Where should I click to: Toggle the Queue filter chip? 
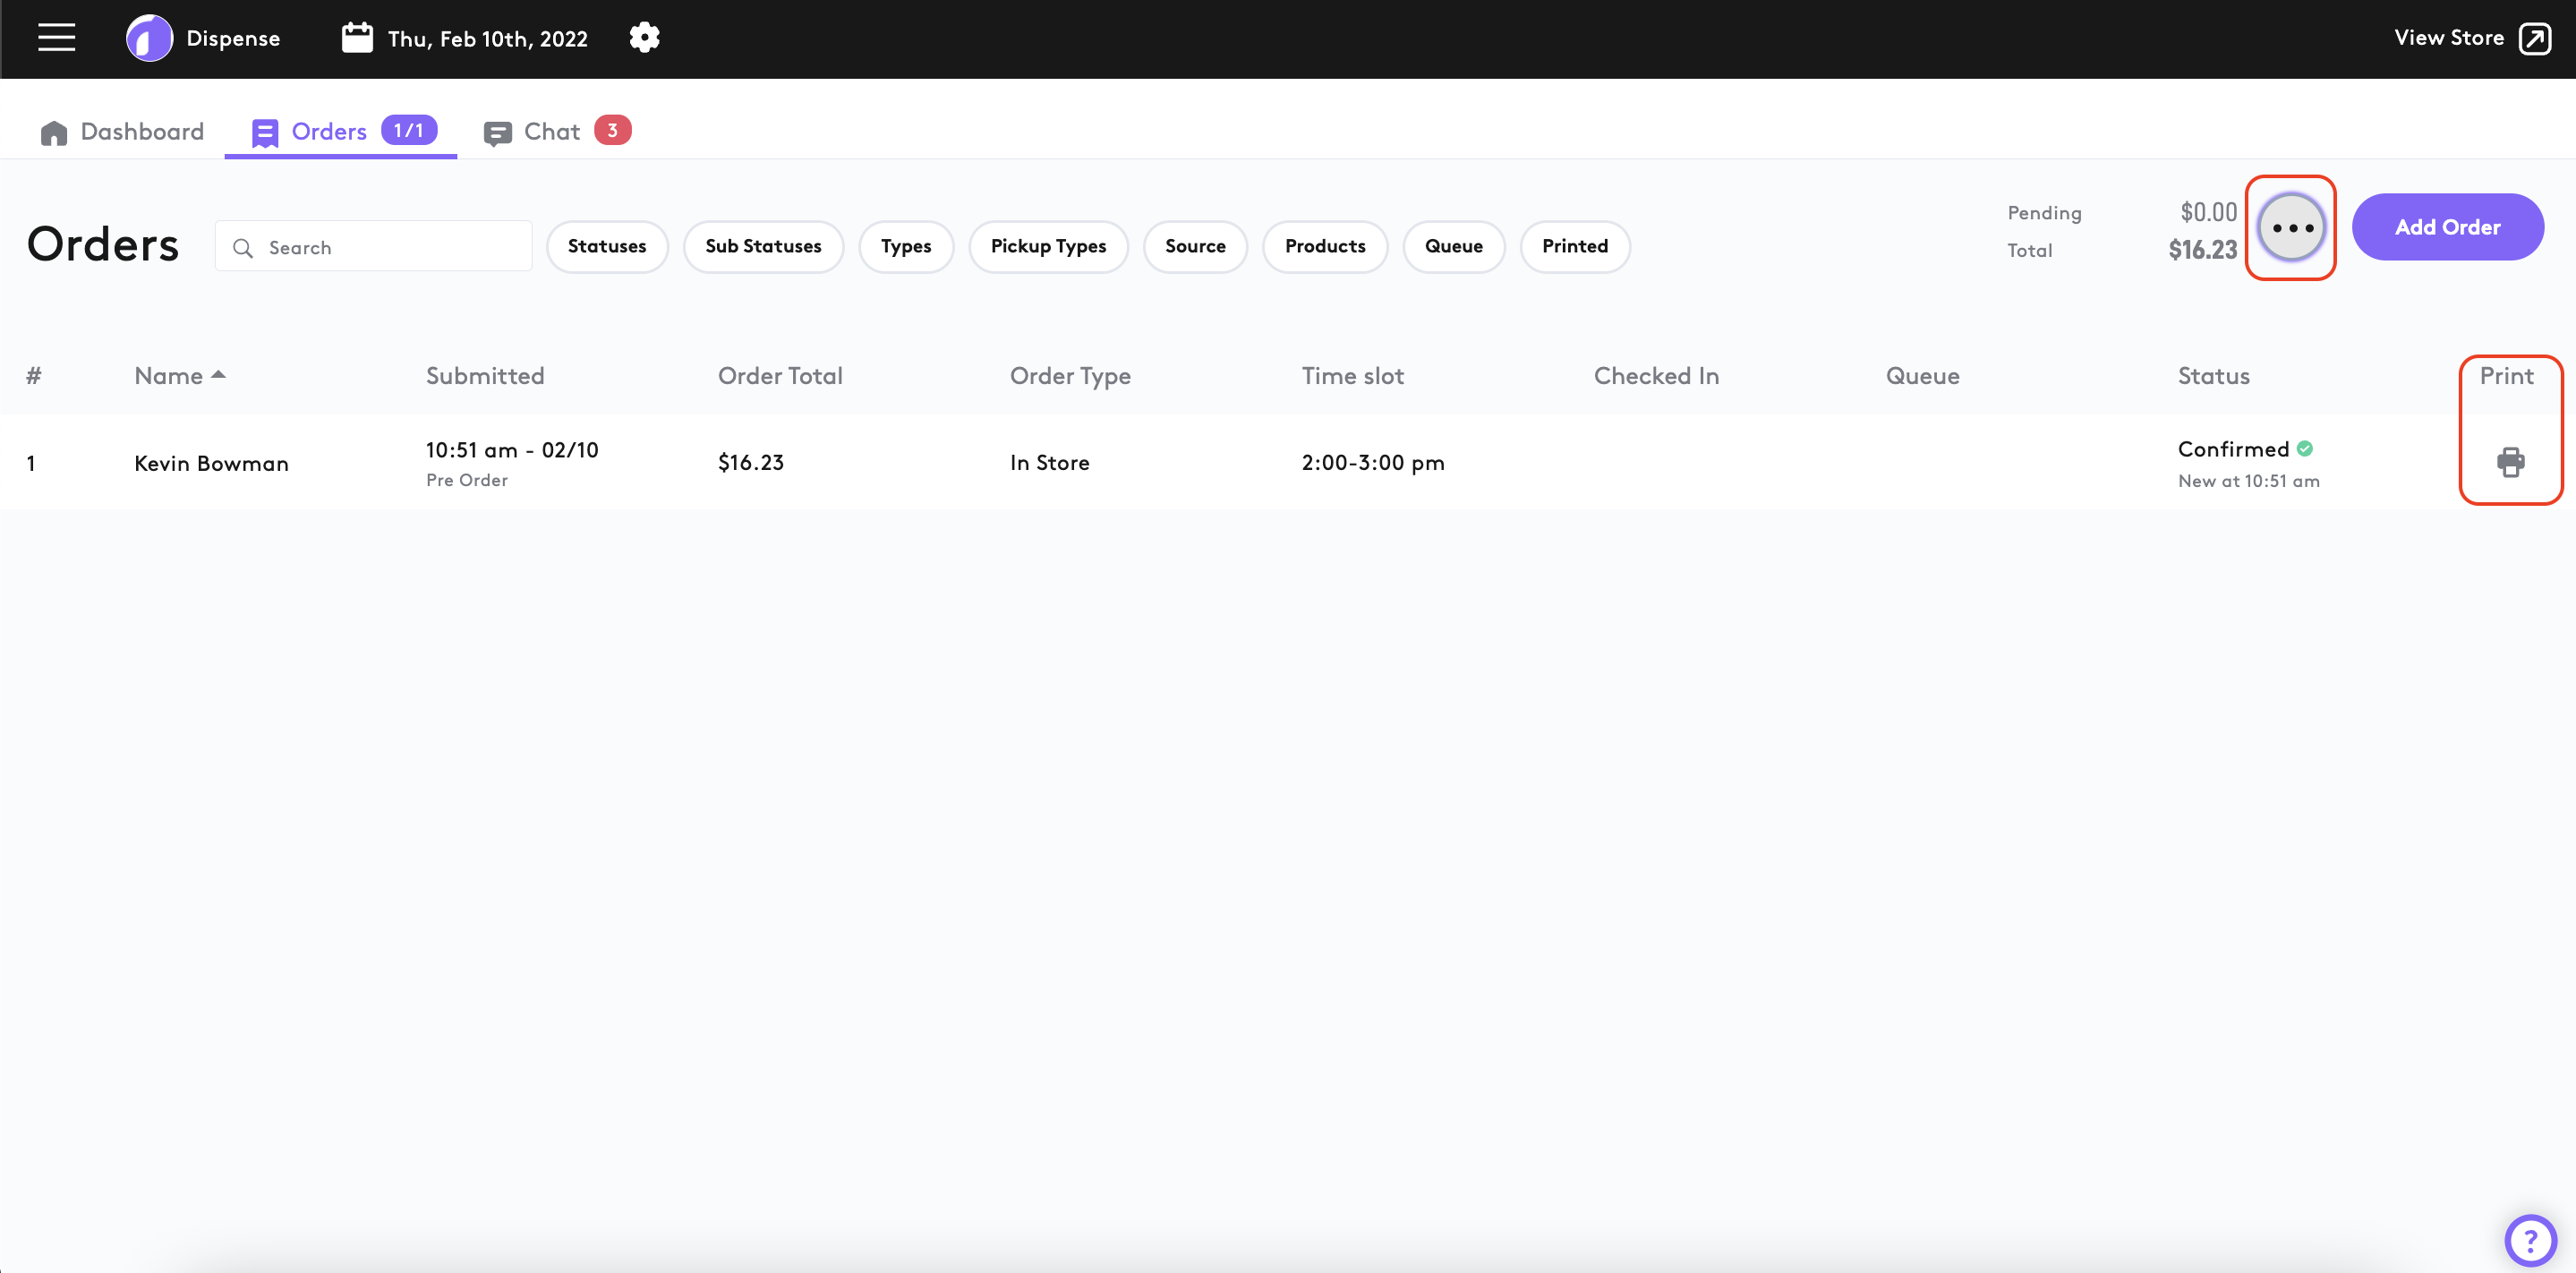1453,247
